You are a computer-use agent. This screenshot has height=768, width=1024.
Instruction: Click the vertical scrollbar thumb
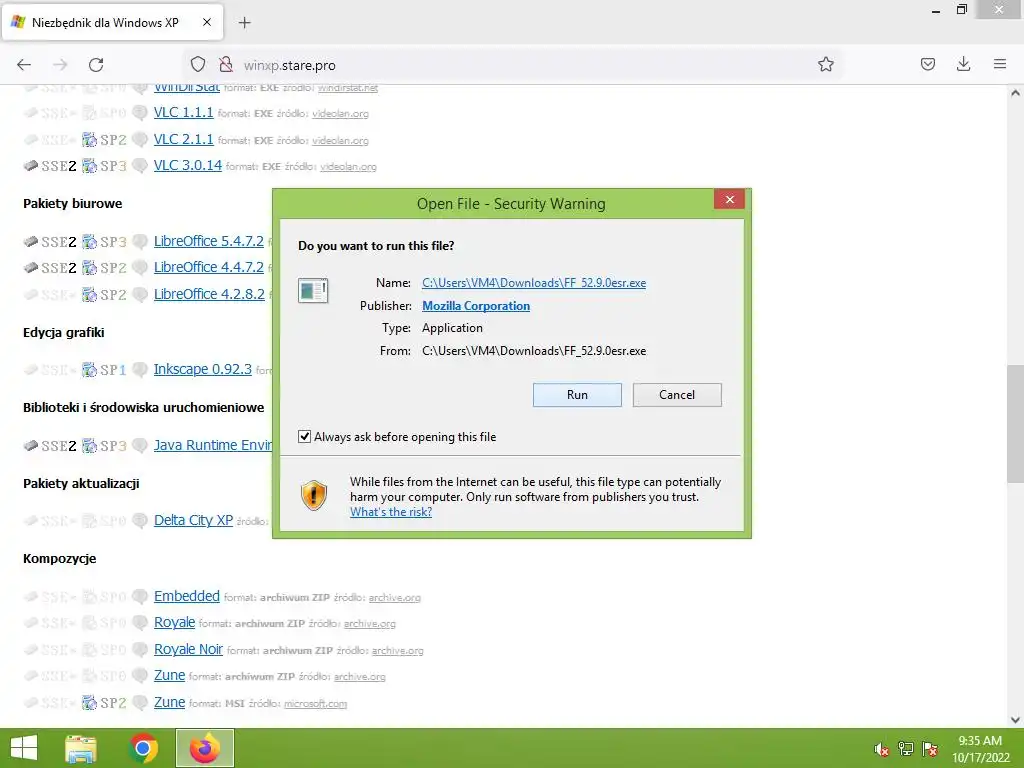(x=1015, y=424)
